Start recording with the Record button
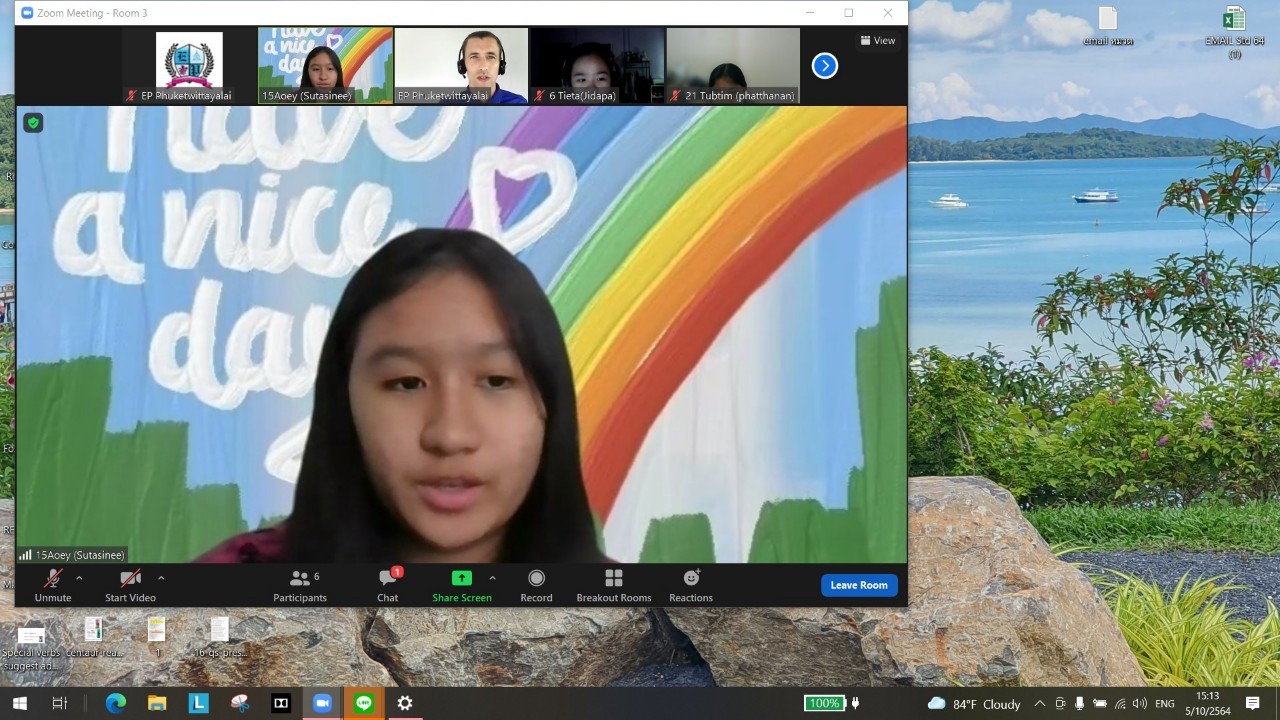 pos(536,585)
